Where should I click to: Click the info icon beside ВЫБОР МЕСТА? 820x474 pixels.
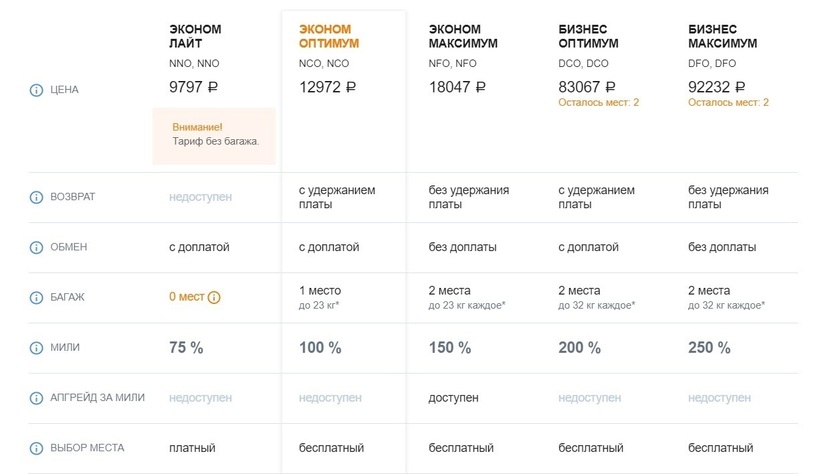pos(37,448)
